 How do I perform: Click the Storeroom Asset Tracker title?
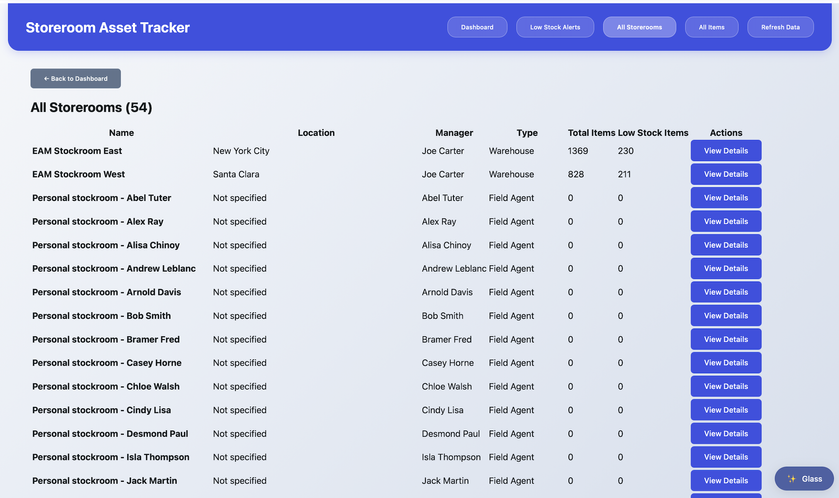(x=107, y=28)
